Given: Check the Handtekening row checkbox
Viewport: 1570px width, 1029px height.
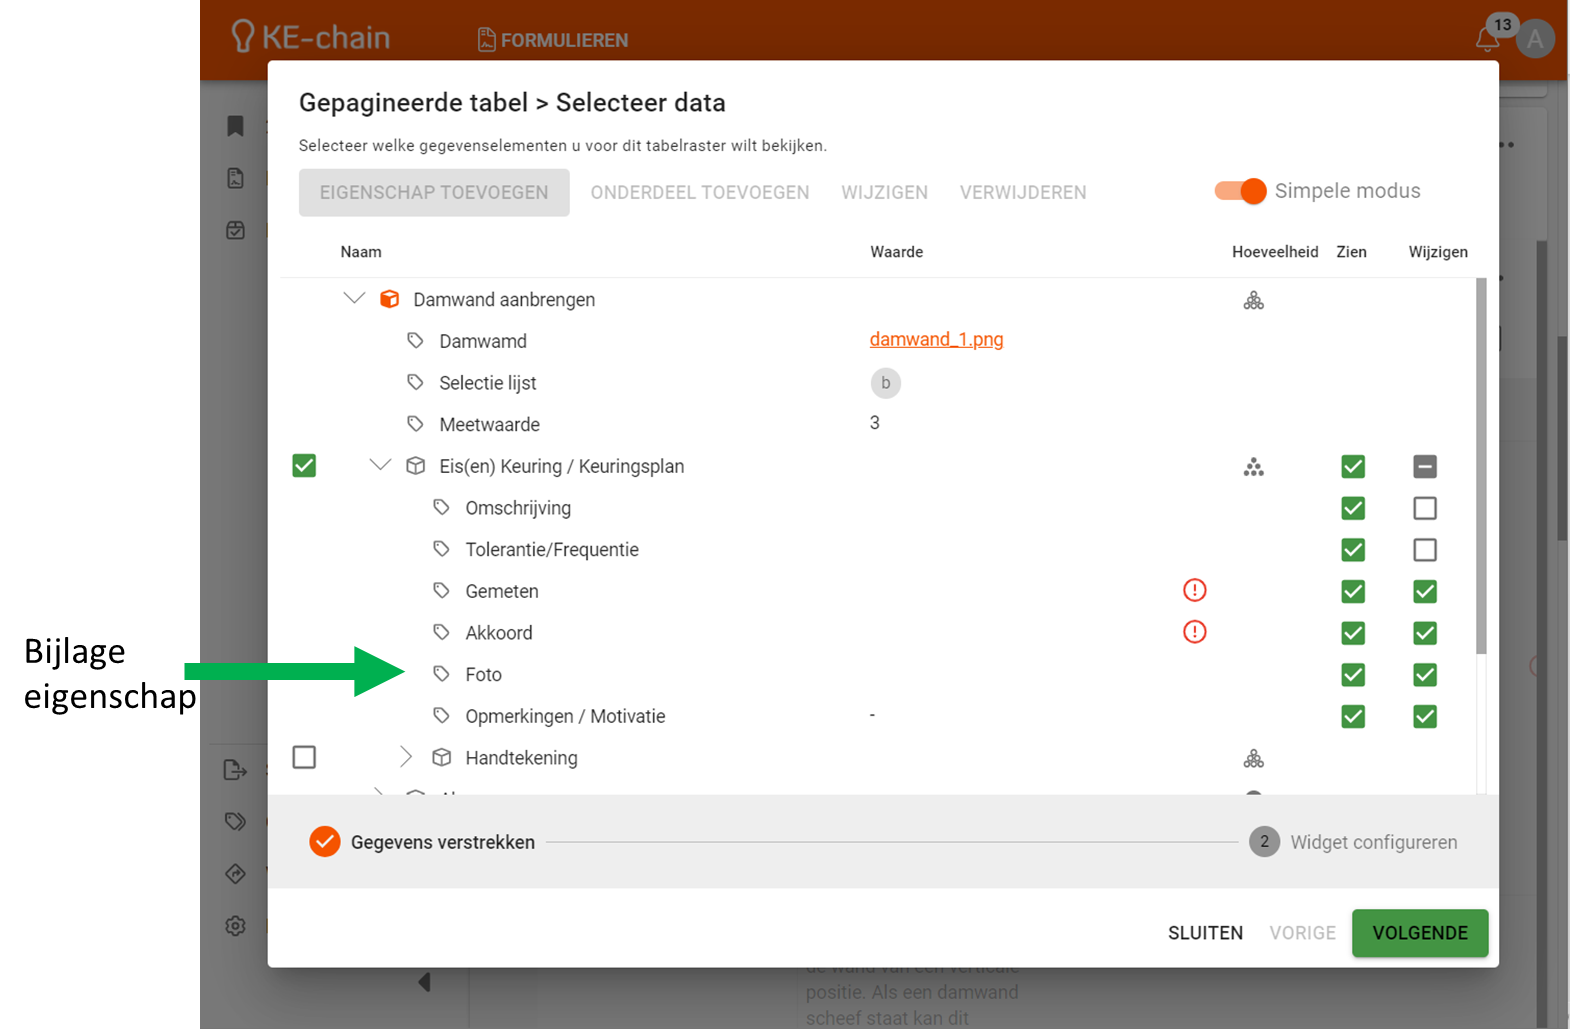Looking at the screenshot, I should point(304,757).
